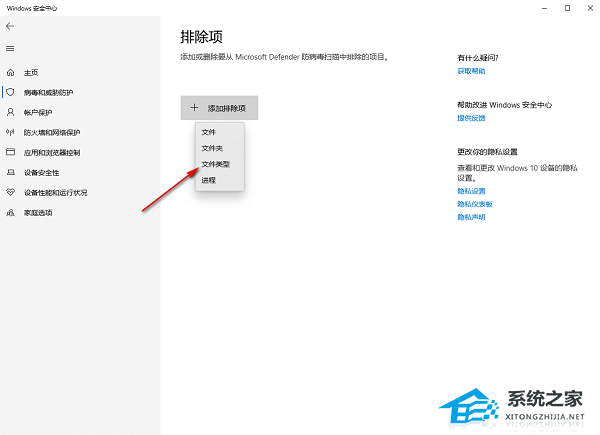
Task: Open the 隐私仪表板 link
Action: pyautogui.click(x=475, y=204)
